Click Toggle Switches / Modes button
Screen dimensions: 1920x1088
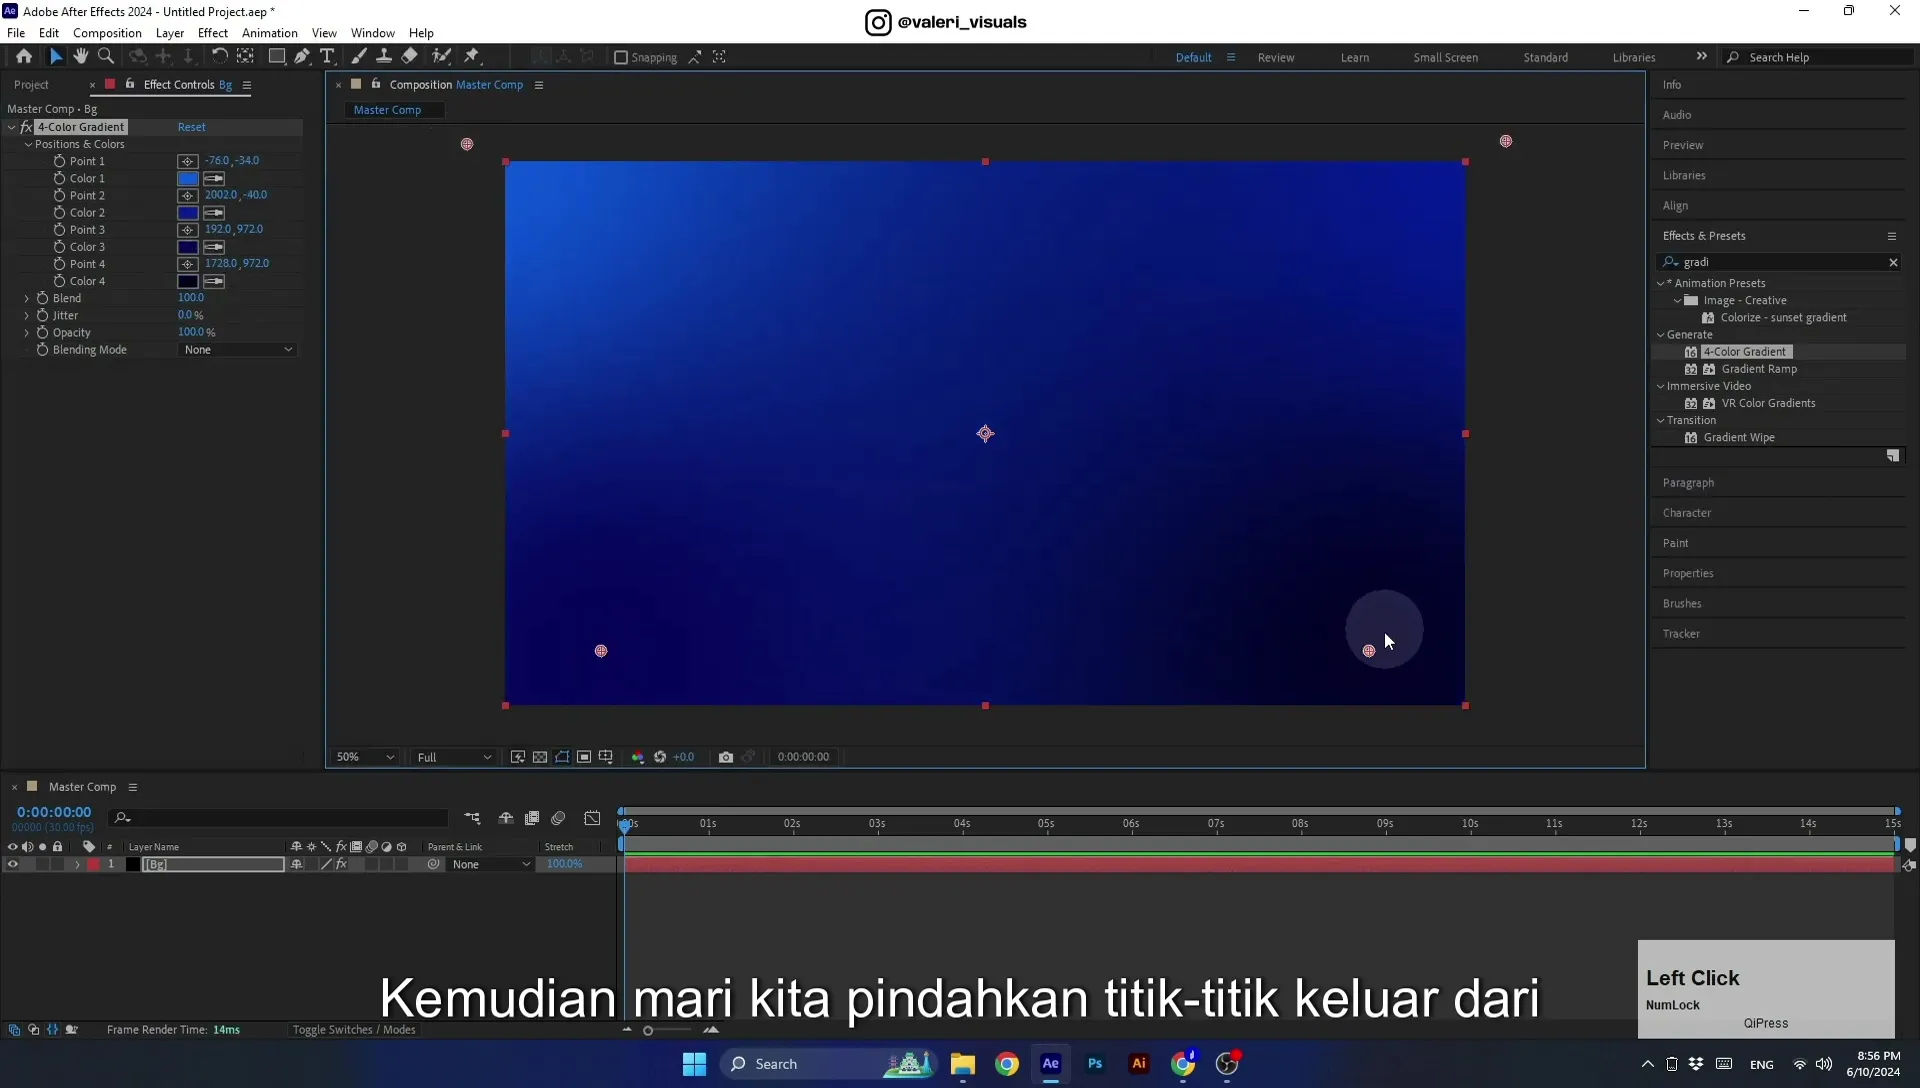(x=353, y=1029)
